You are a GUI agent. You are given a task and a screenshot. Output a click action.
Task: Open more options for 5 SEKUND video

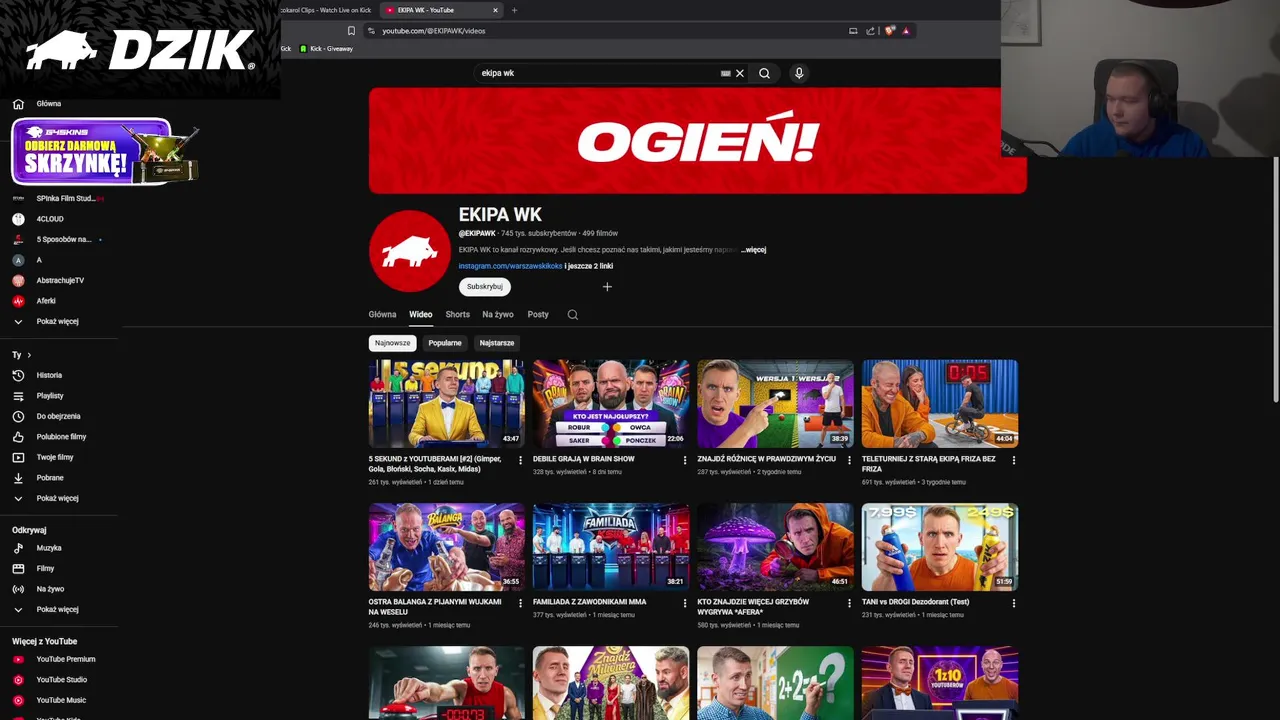pyautogui.click(x=520, y=460)
